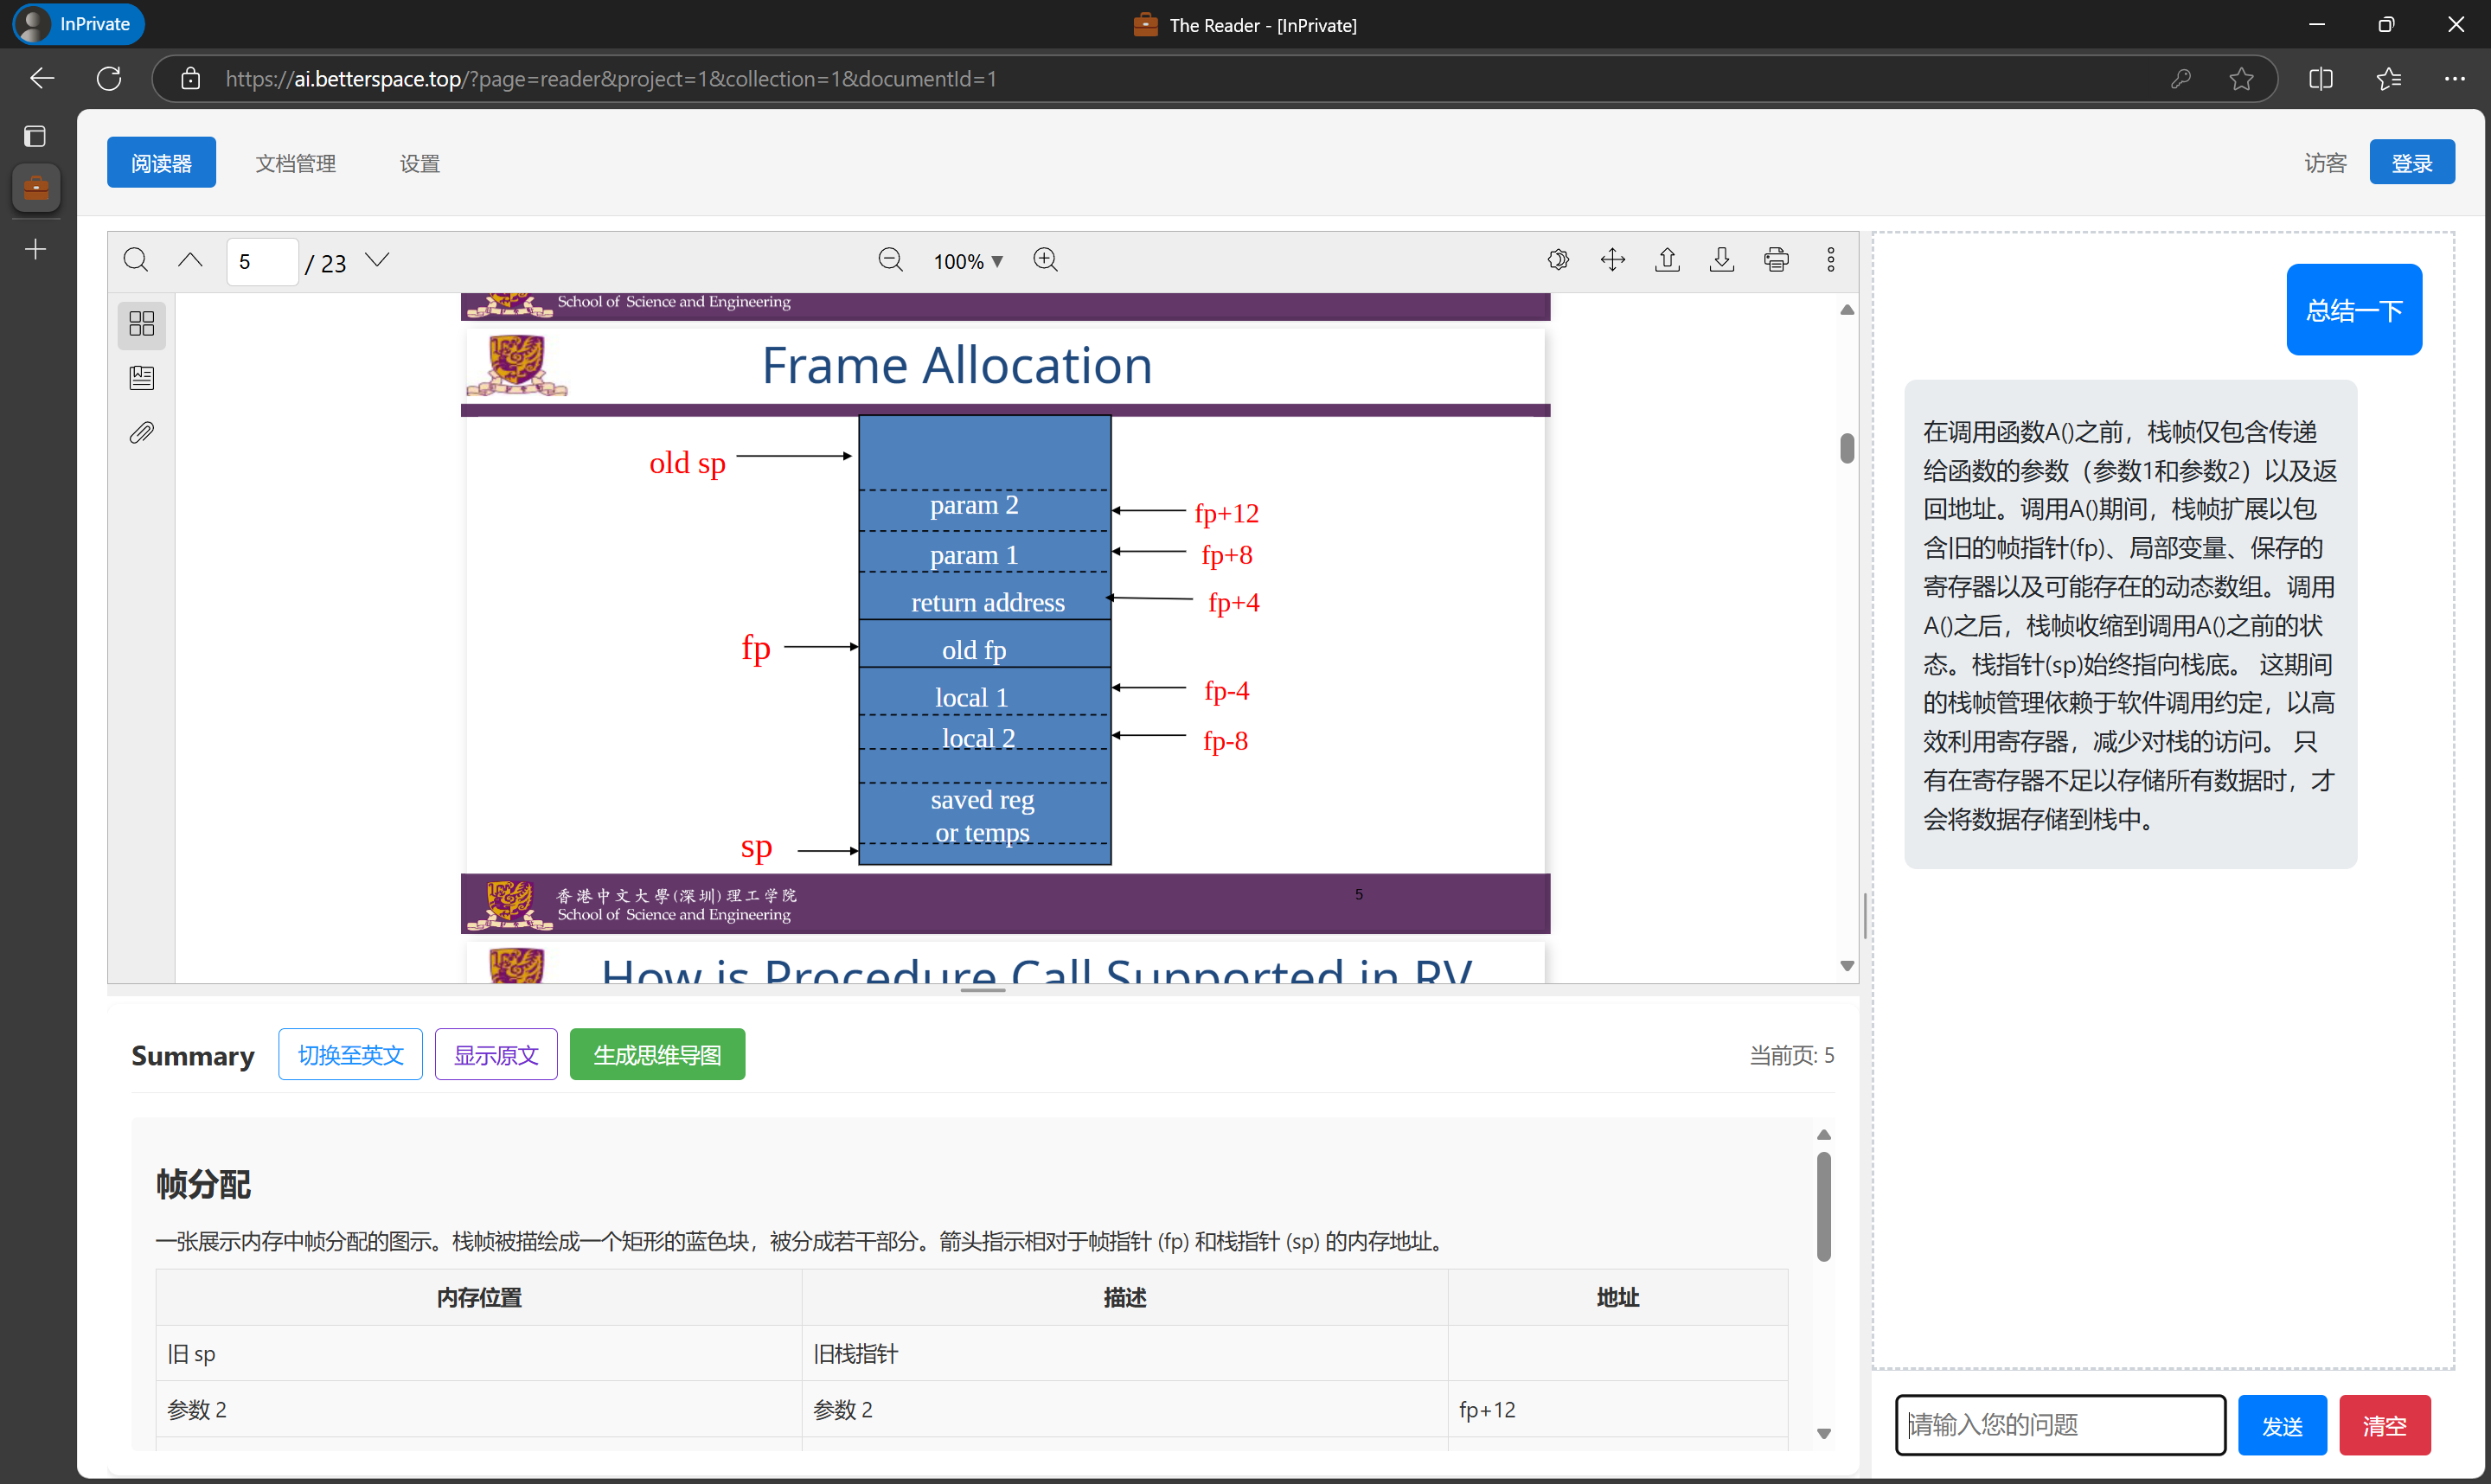Viewport: 2491px width, 1484px height.
Task: Show document bookmarks panel
Action: point(141,378)
